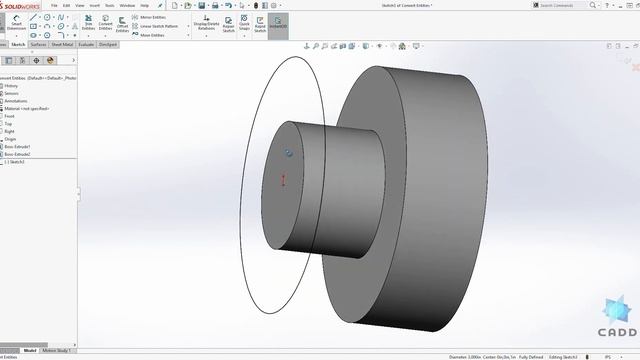Image resolution: width=640 pixels, height=360 pixels.
Task: Click the Save icon
Action: tap(202, 5)
